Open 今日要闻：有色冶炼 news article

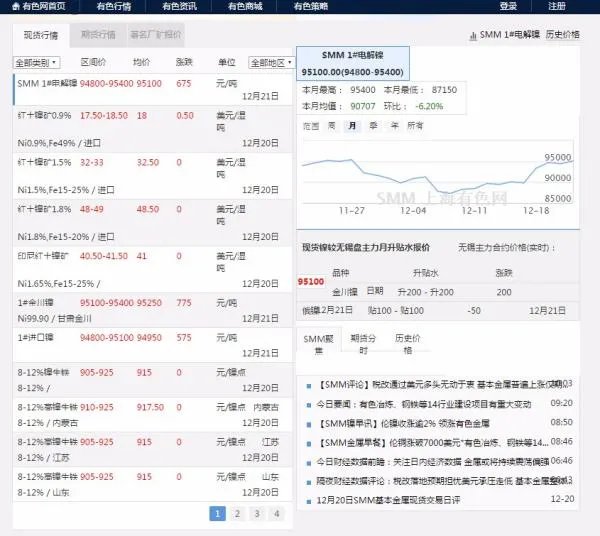coord(424,404)
